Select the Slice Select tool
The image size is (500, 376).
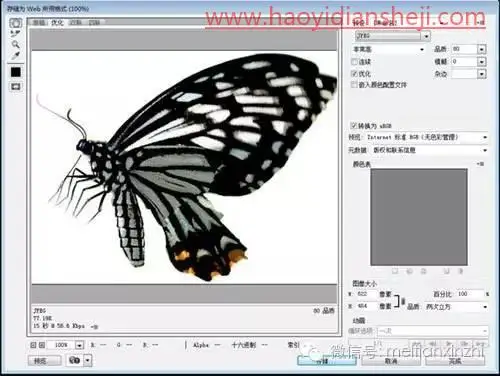coord(15,33)
